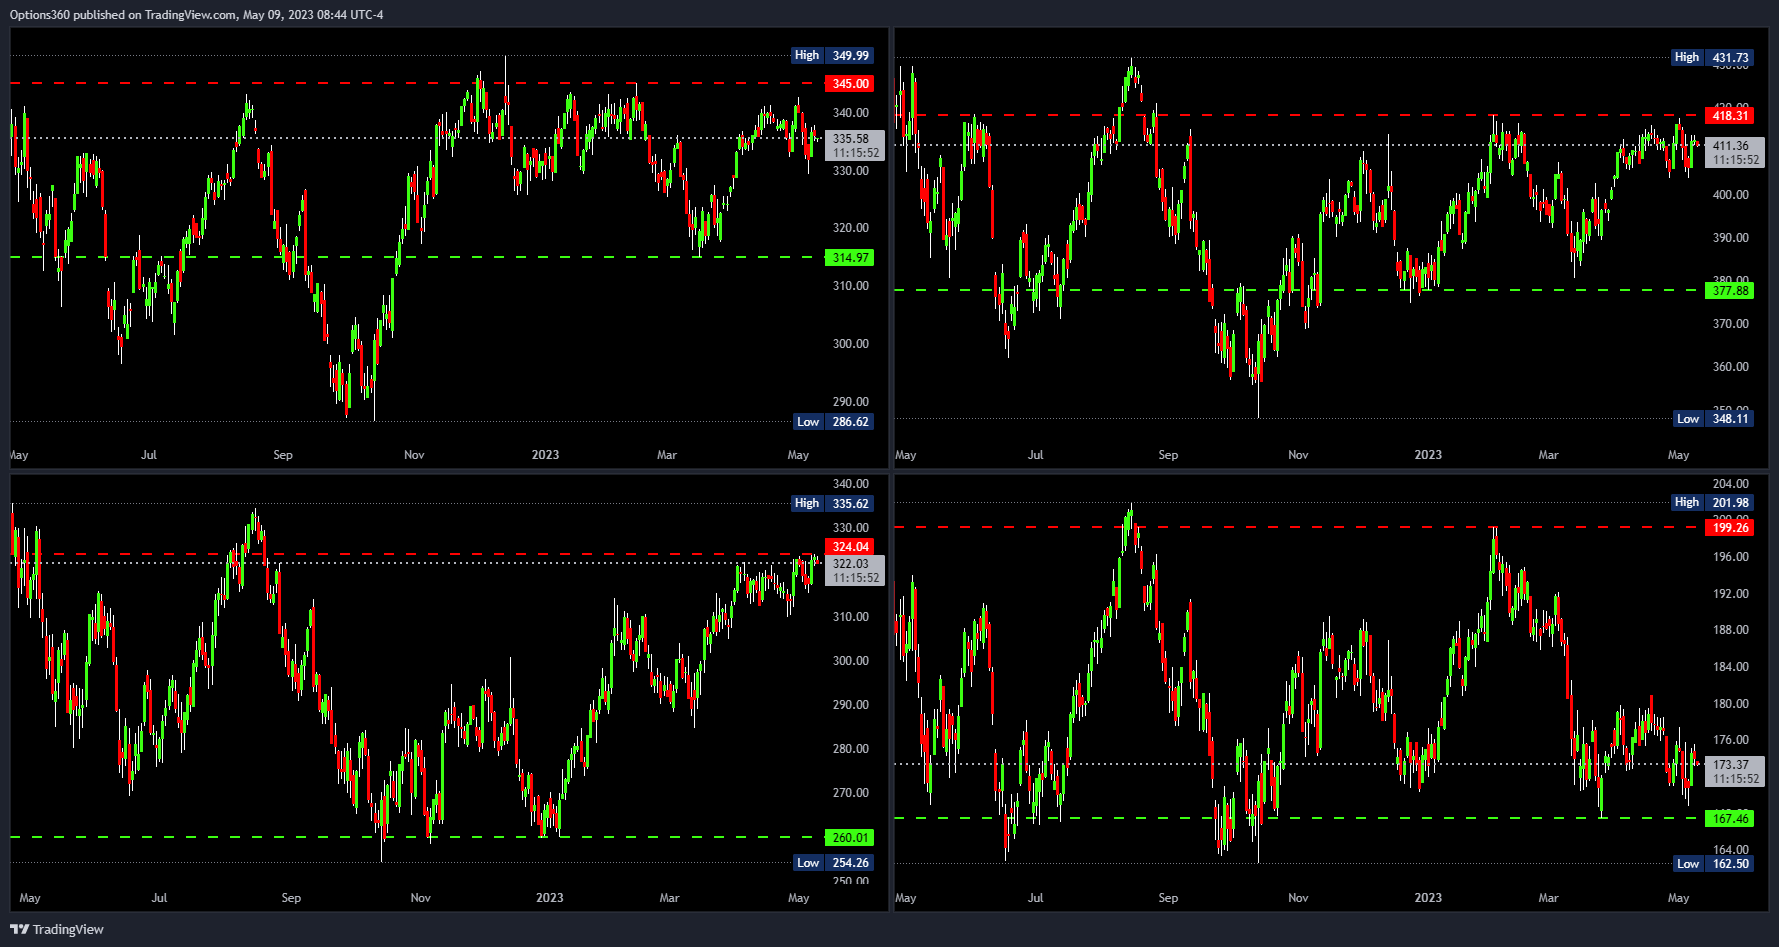Click the 320.00 price axis value
This screenshot has height=947, width=1779.
[850, 228]
